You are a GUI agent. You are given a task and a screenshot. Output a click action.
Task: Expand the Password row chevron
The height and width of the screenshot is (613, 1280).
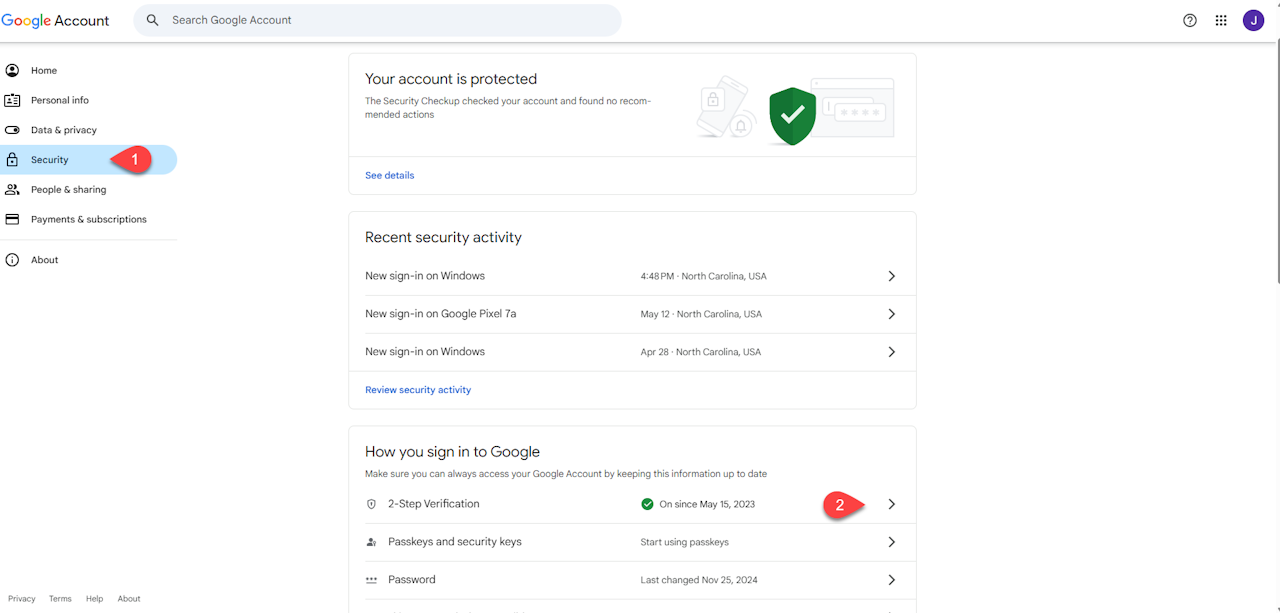pos(891,580)
